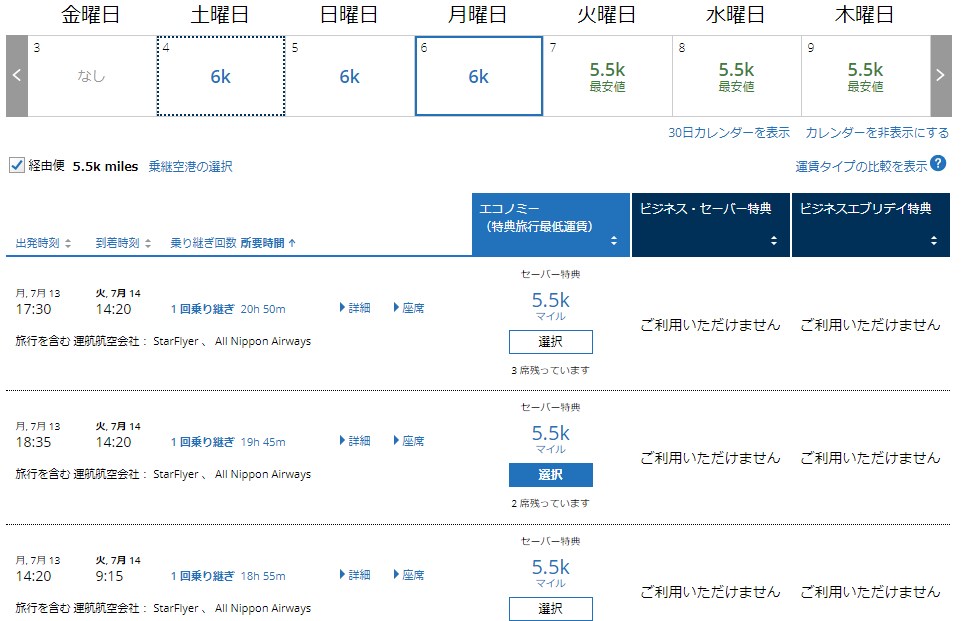Expand 詳細 for 17:30 departure flight
This screenshot has height=621, width=972.
355,307
